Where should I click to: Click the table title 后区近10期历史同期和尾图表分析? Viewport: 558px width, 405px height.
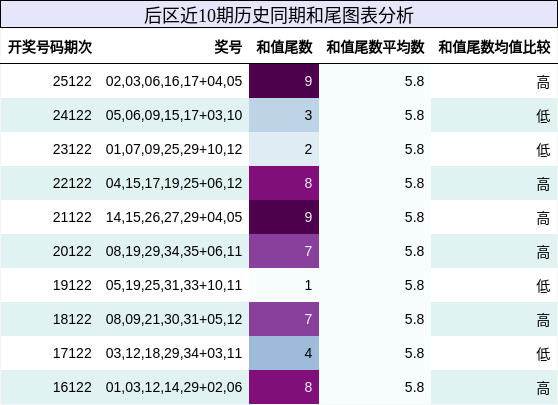click(279, 16)
